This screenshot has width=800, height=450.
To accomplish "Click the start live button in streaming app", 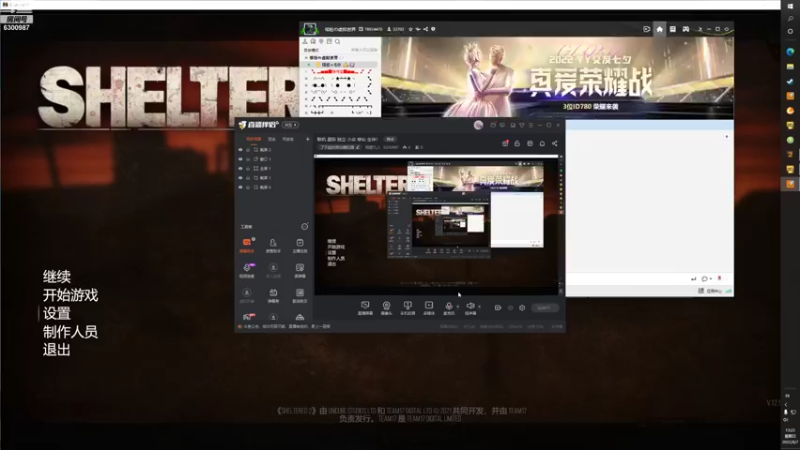I will tap(544, 308).
